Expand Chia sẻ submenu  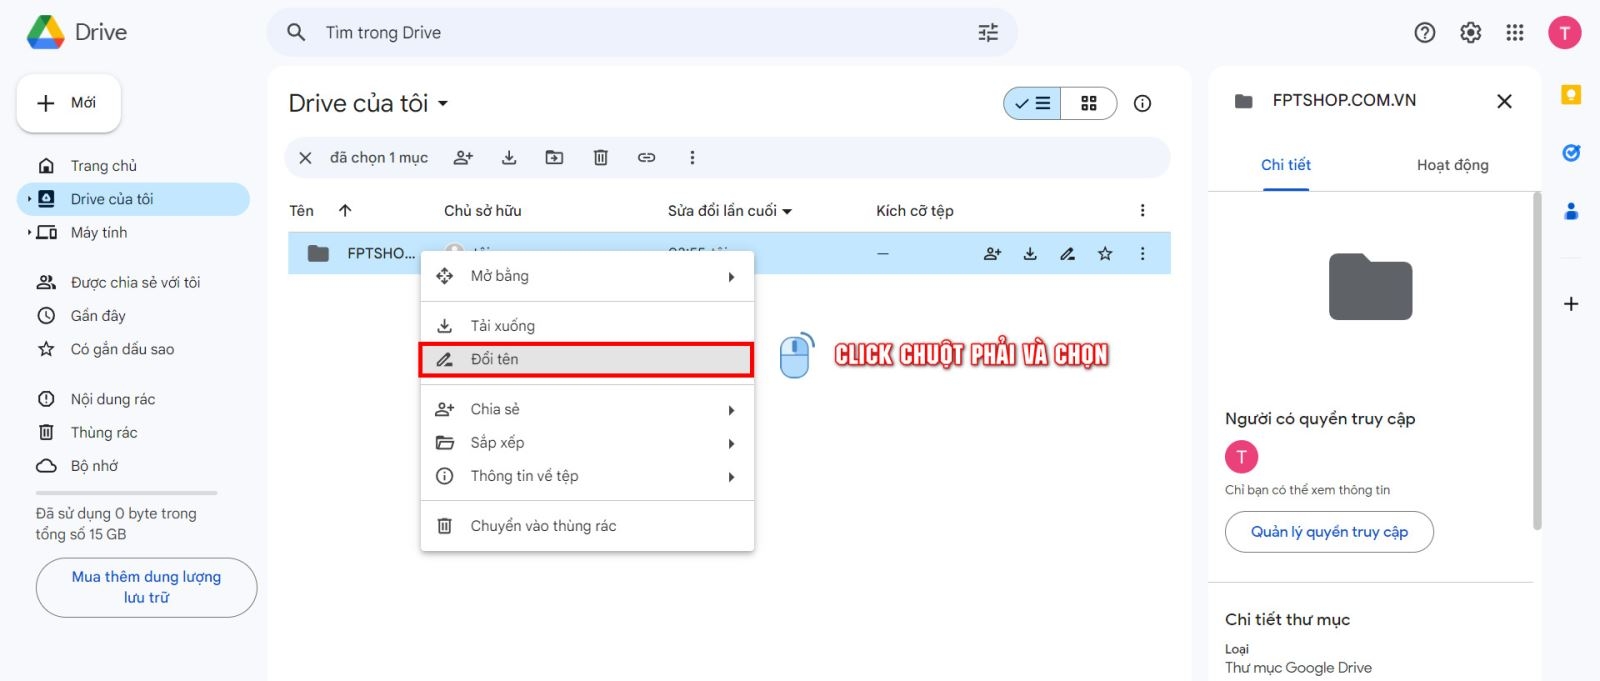pyautogui.click(x=732, y=410)
